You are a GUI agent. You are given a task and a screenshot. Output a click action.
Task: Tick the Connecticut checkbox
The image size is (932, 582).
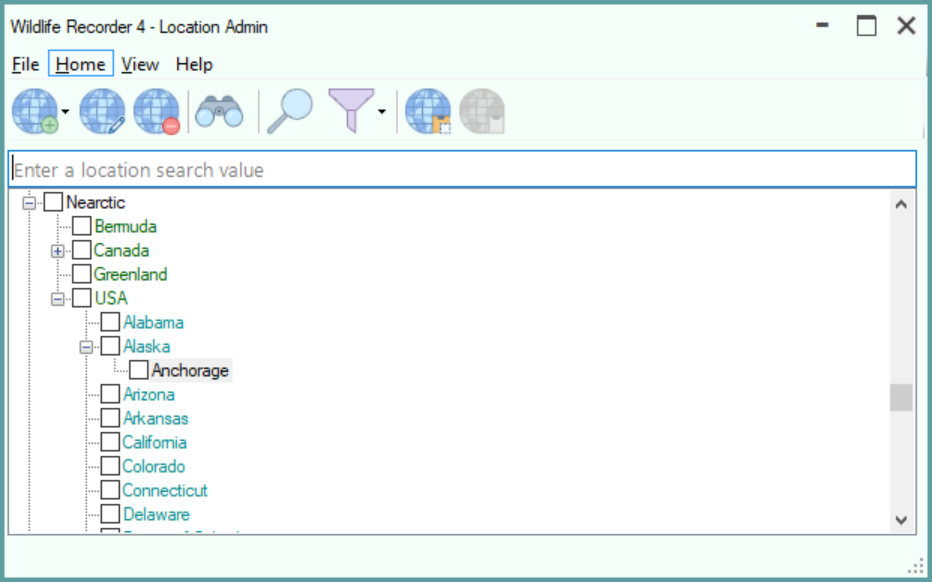click(110, 489)
